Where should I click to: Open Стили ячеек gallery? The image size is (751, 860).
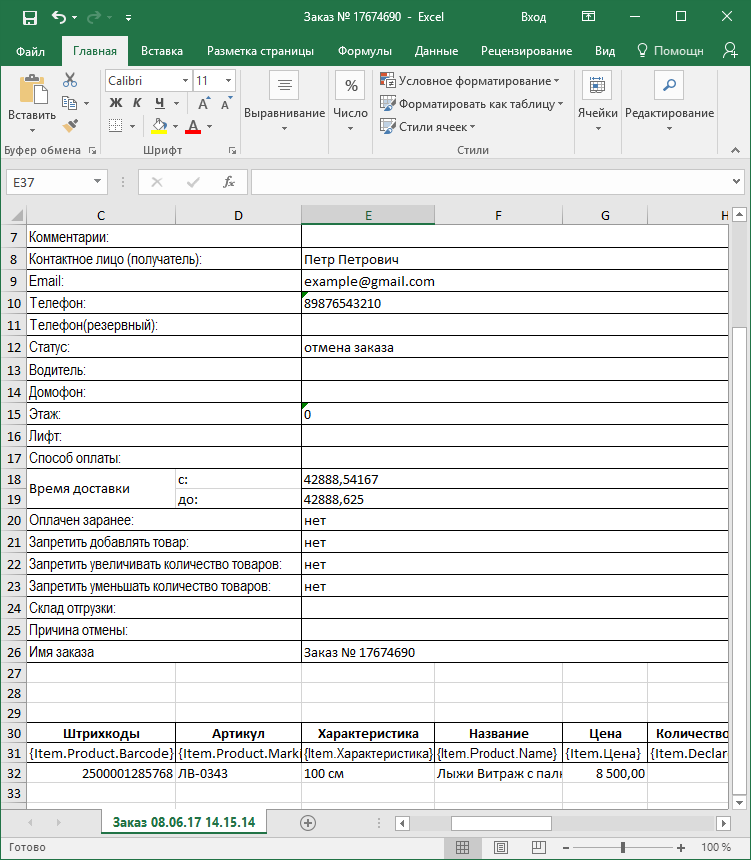point(427,127)
